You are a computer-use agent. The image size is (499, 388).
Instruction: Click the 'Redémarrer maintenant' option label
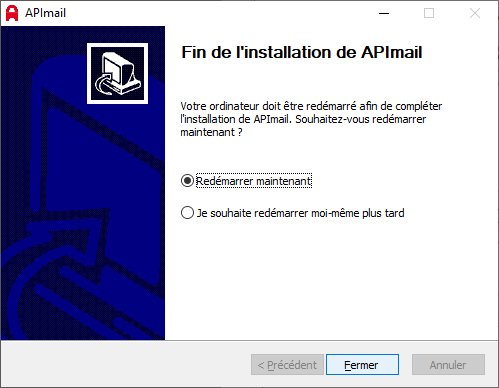tap(254, 181)
